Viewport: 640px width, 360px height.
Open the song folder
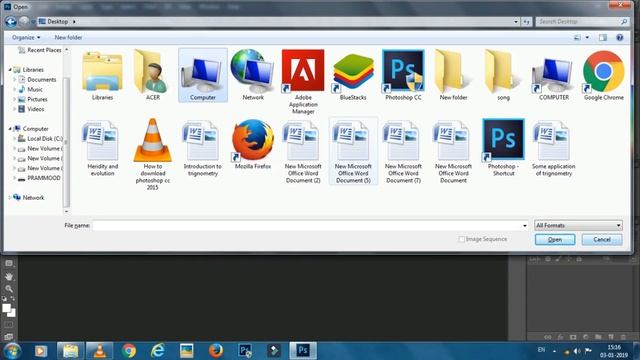point(503,75)
